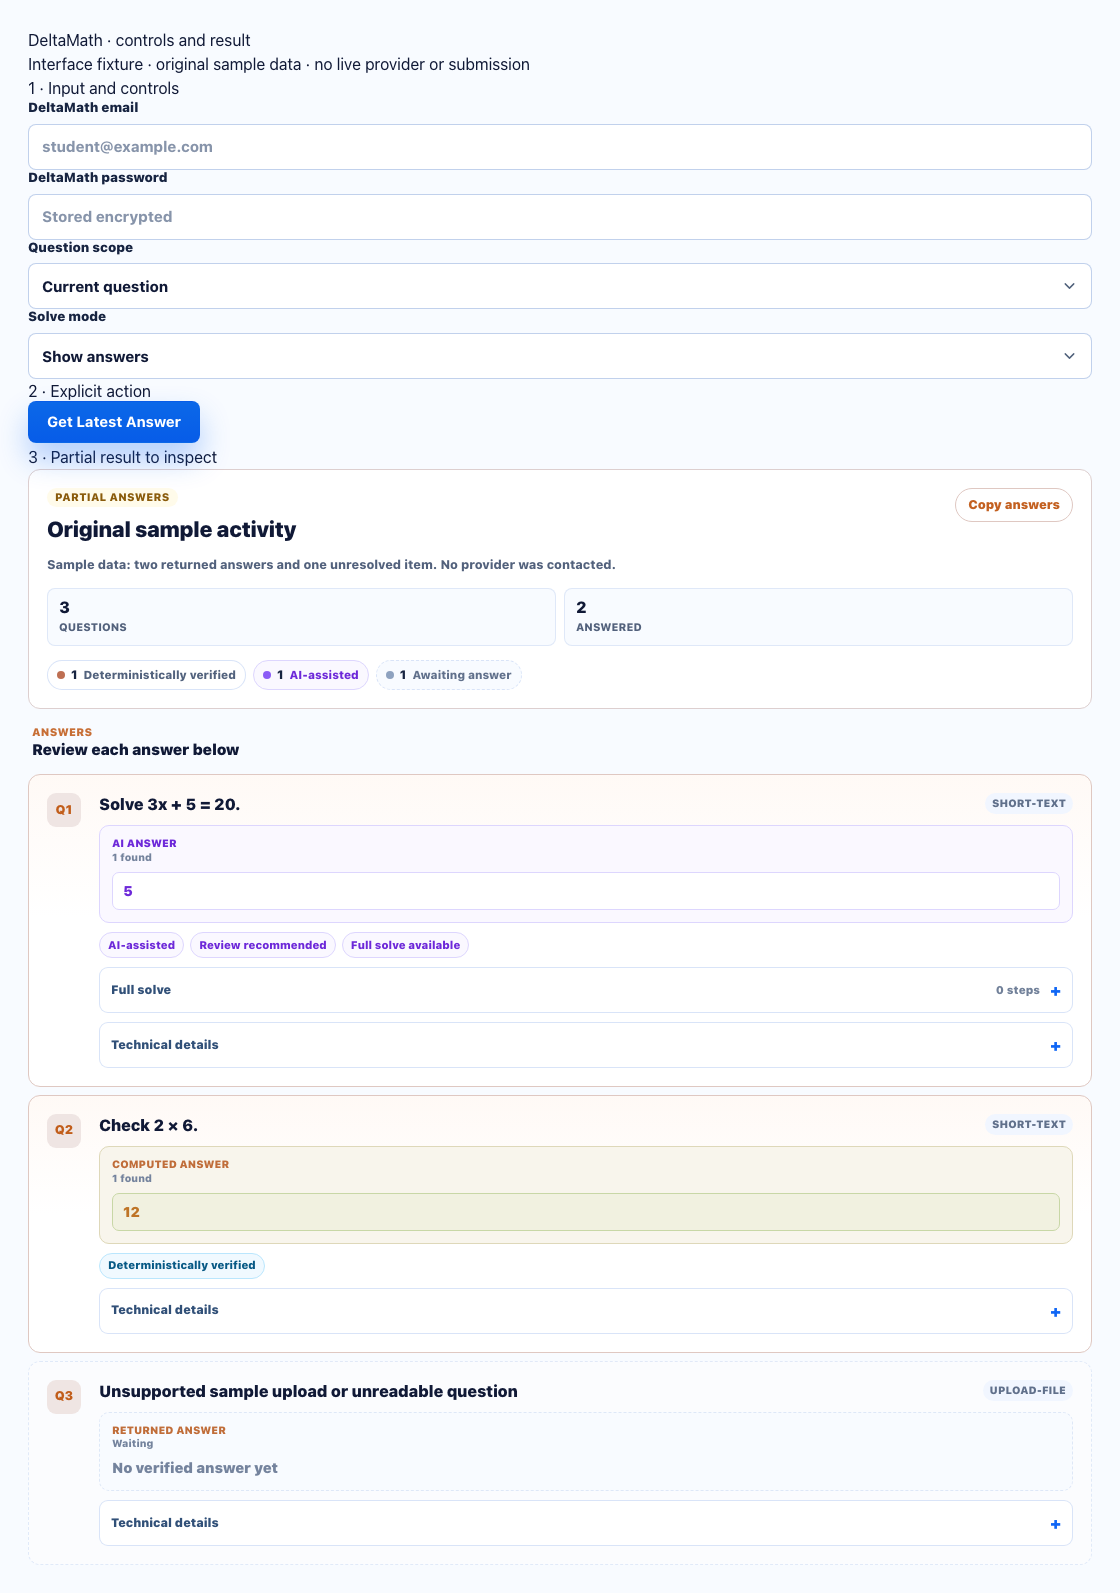Click the SHORT-TEXT label on Q1
The height and width of the screenshot is (1593, 1120).
point(1028,803)
